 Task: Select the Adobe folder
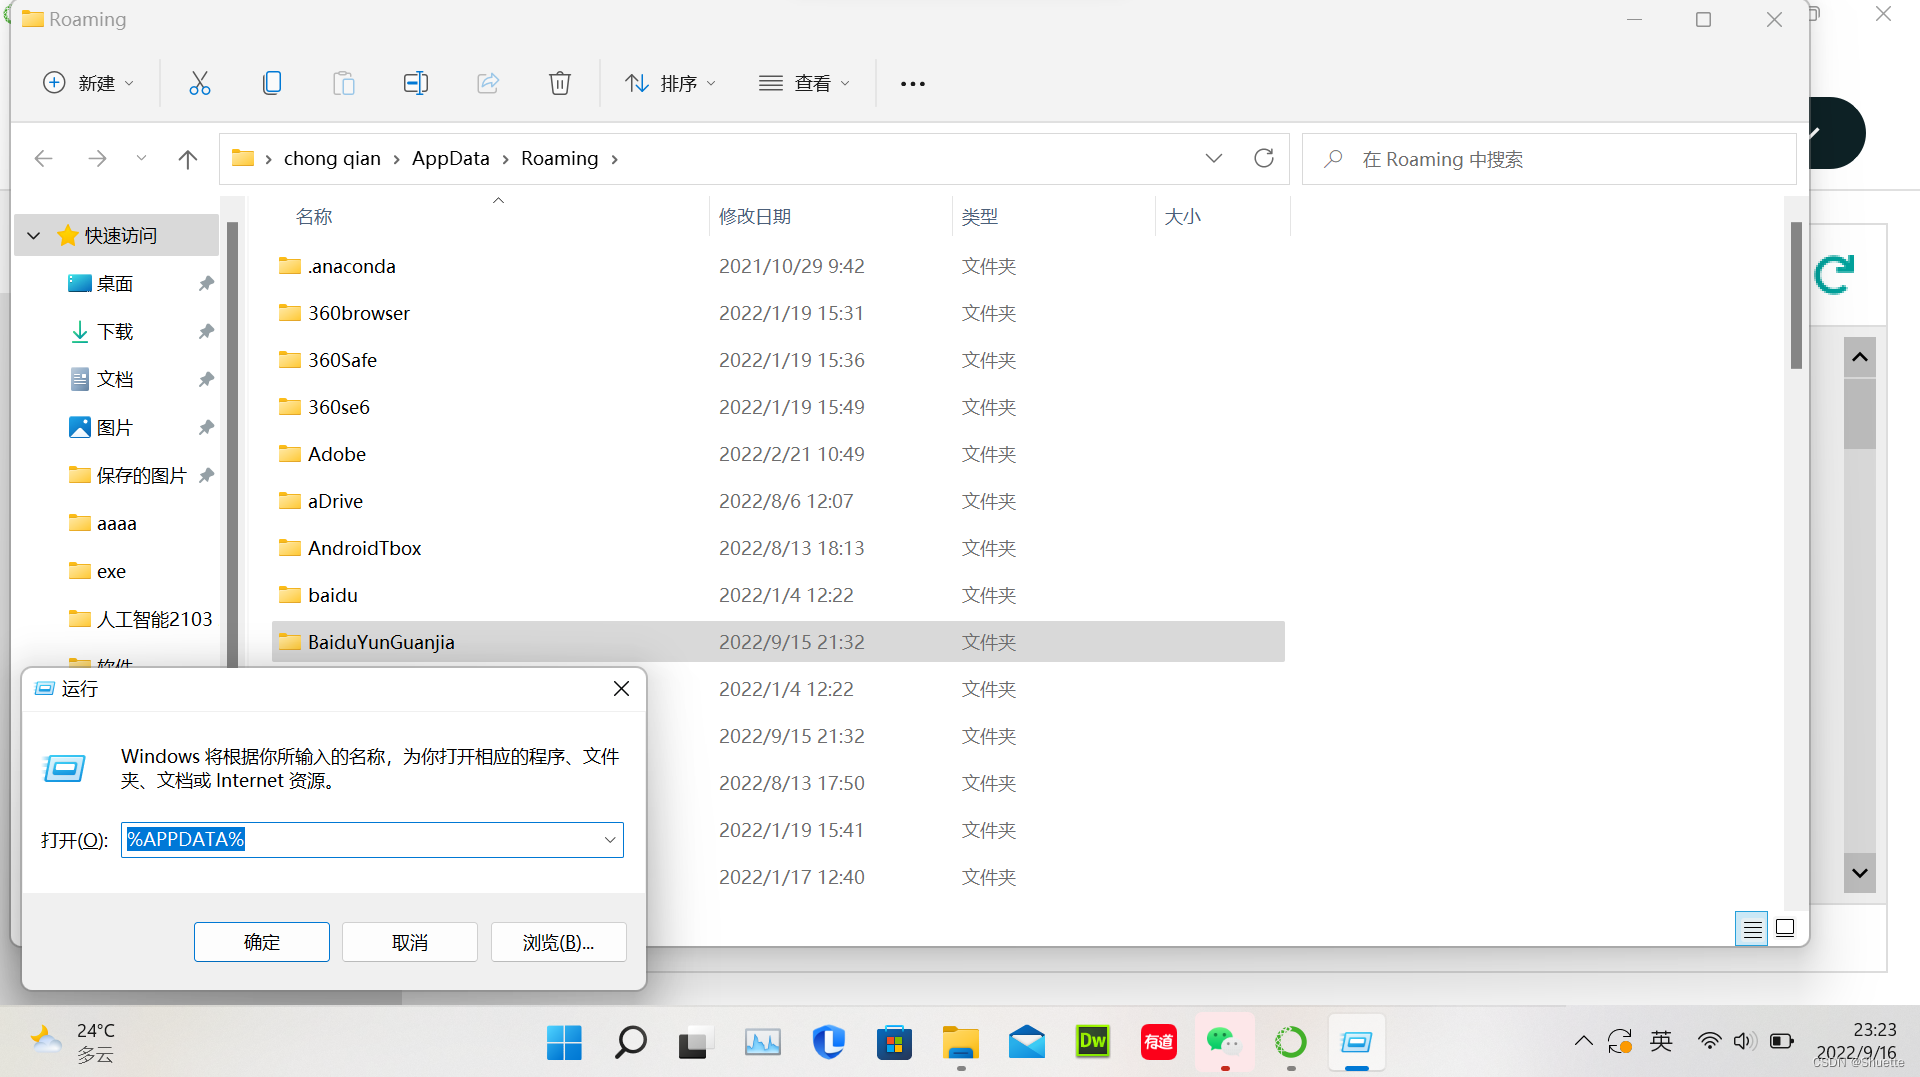[x=778, y=454]
